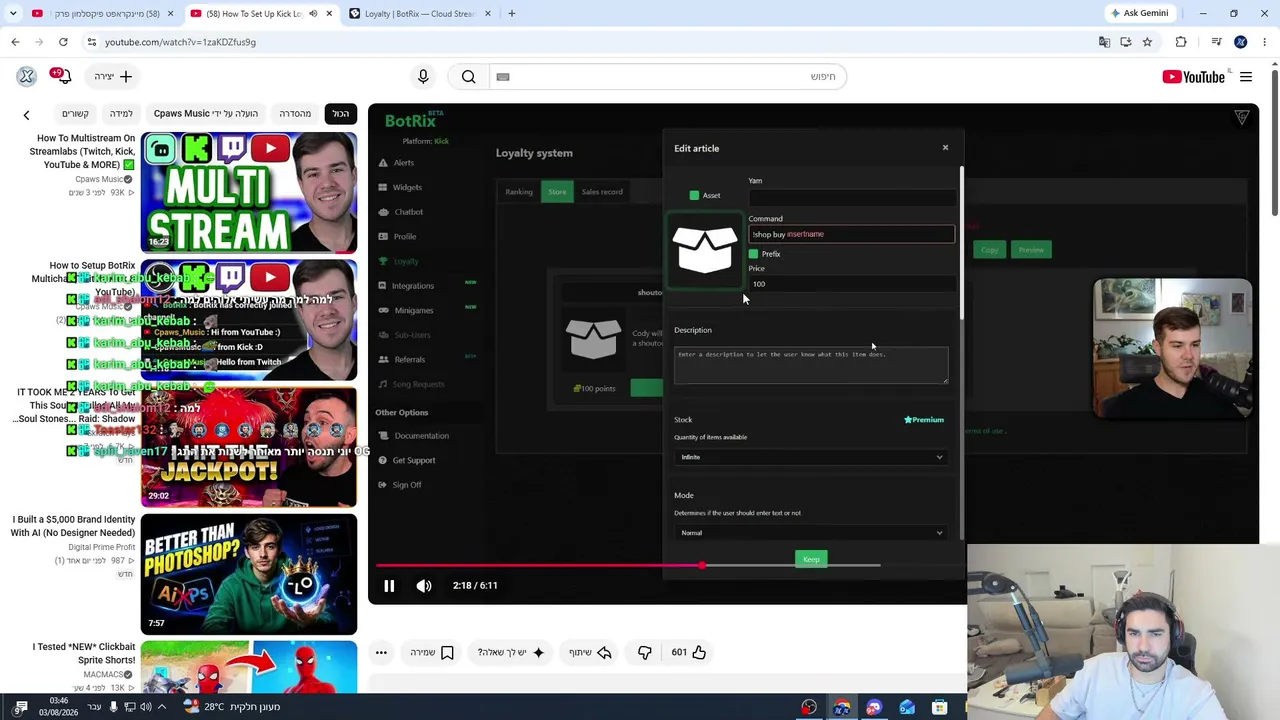Click Get Support in the BotRix sidebar
This screenshot has width=1280, height=720.
pyautogui.click(x=413, y=460)
